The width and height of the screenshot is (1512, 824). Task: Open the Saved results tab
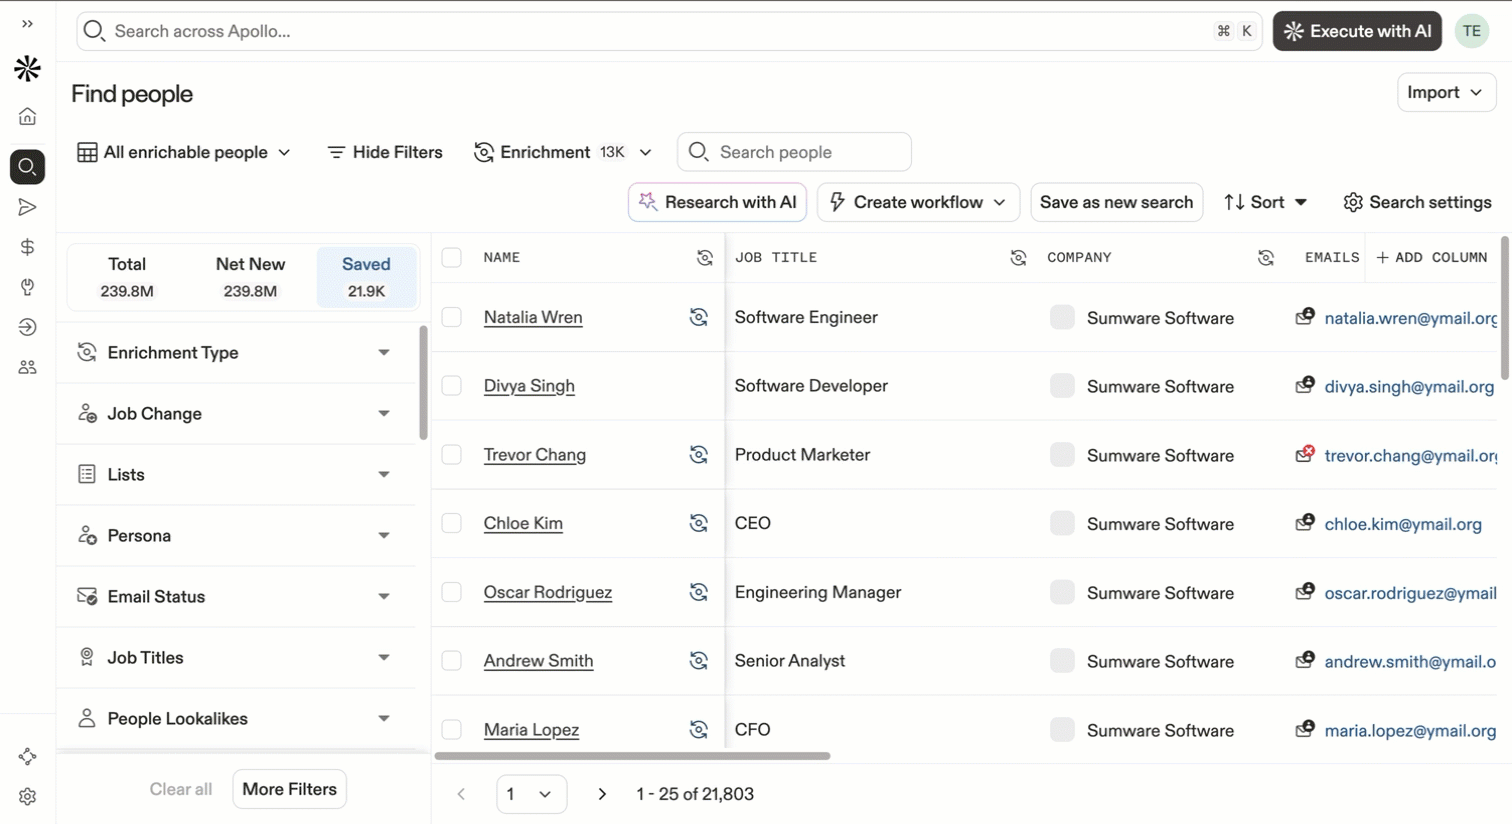pos(366,277)
